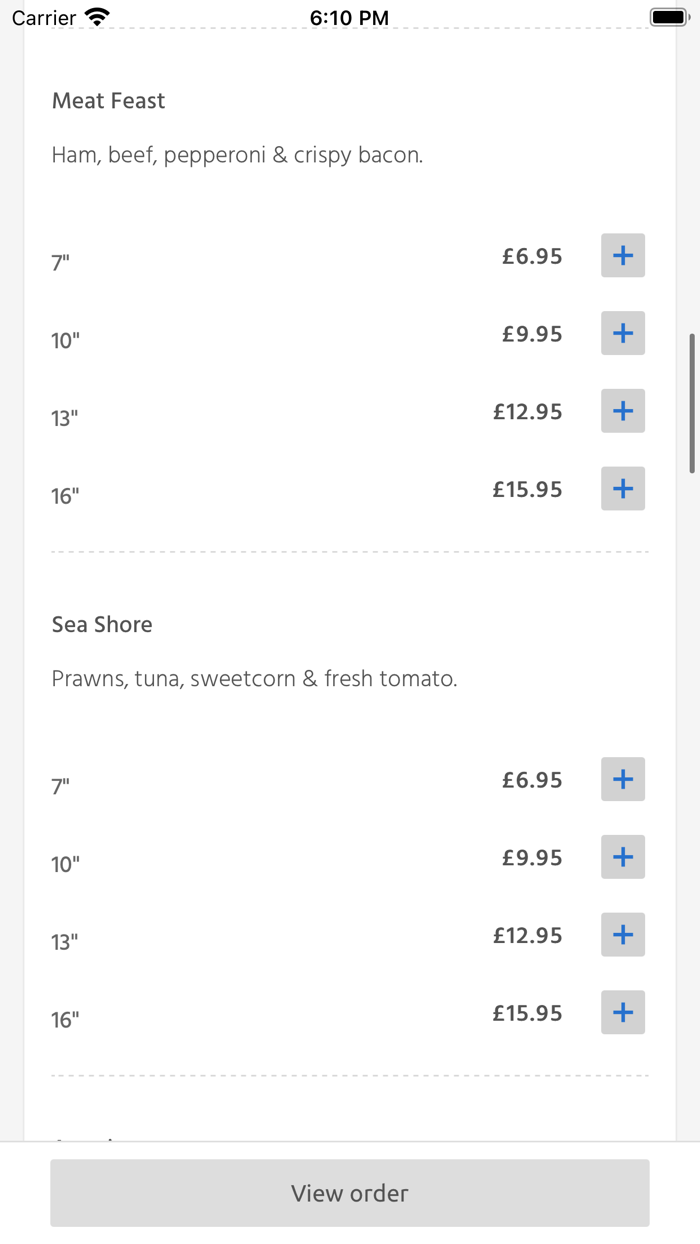Select the £15.95 Meat Feast price
Viewport: 700px width, 1244px height.
(x=527, y=490)
